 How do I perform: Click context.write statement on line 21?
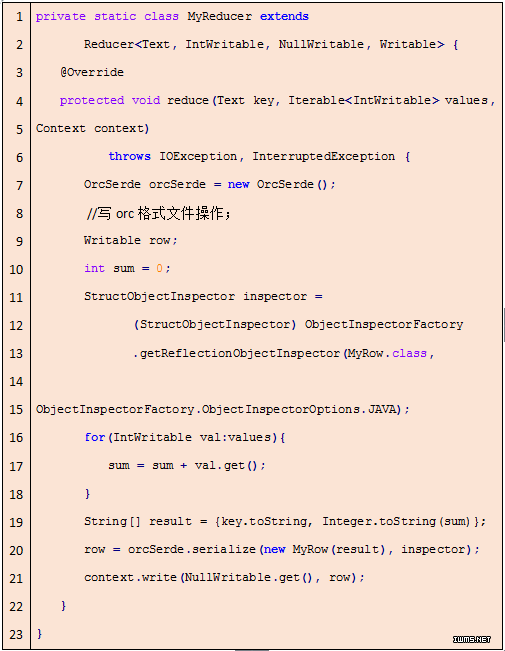click(x=224, y=578)
